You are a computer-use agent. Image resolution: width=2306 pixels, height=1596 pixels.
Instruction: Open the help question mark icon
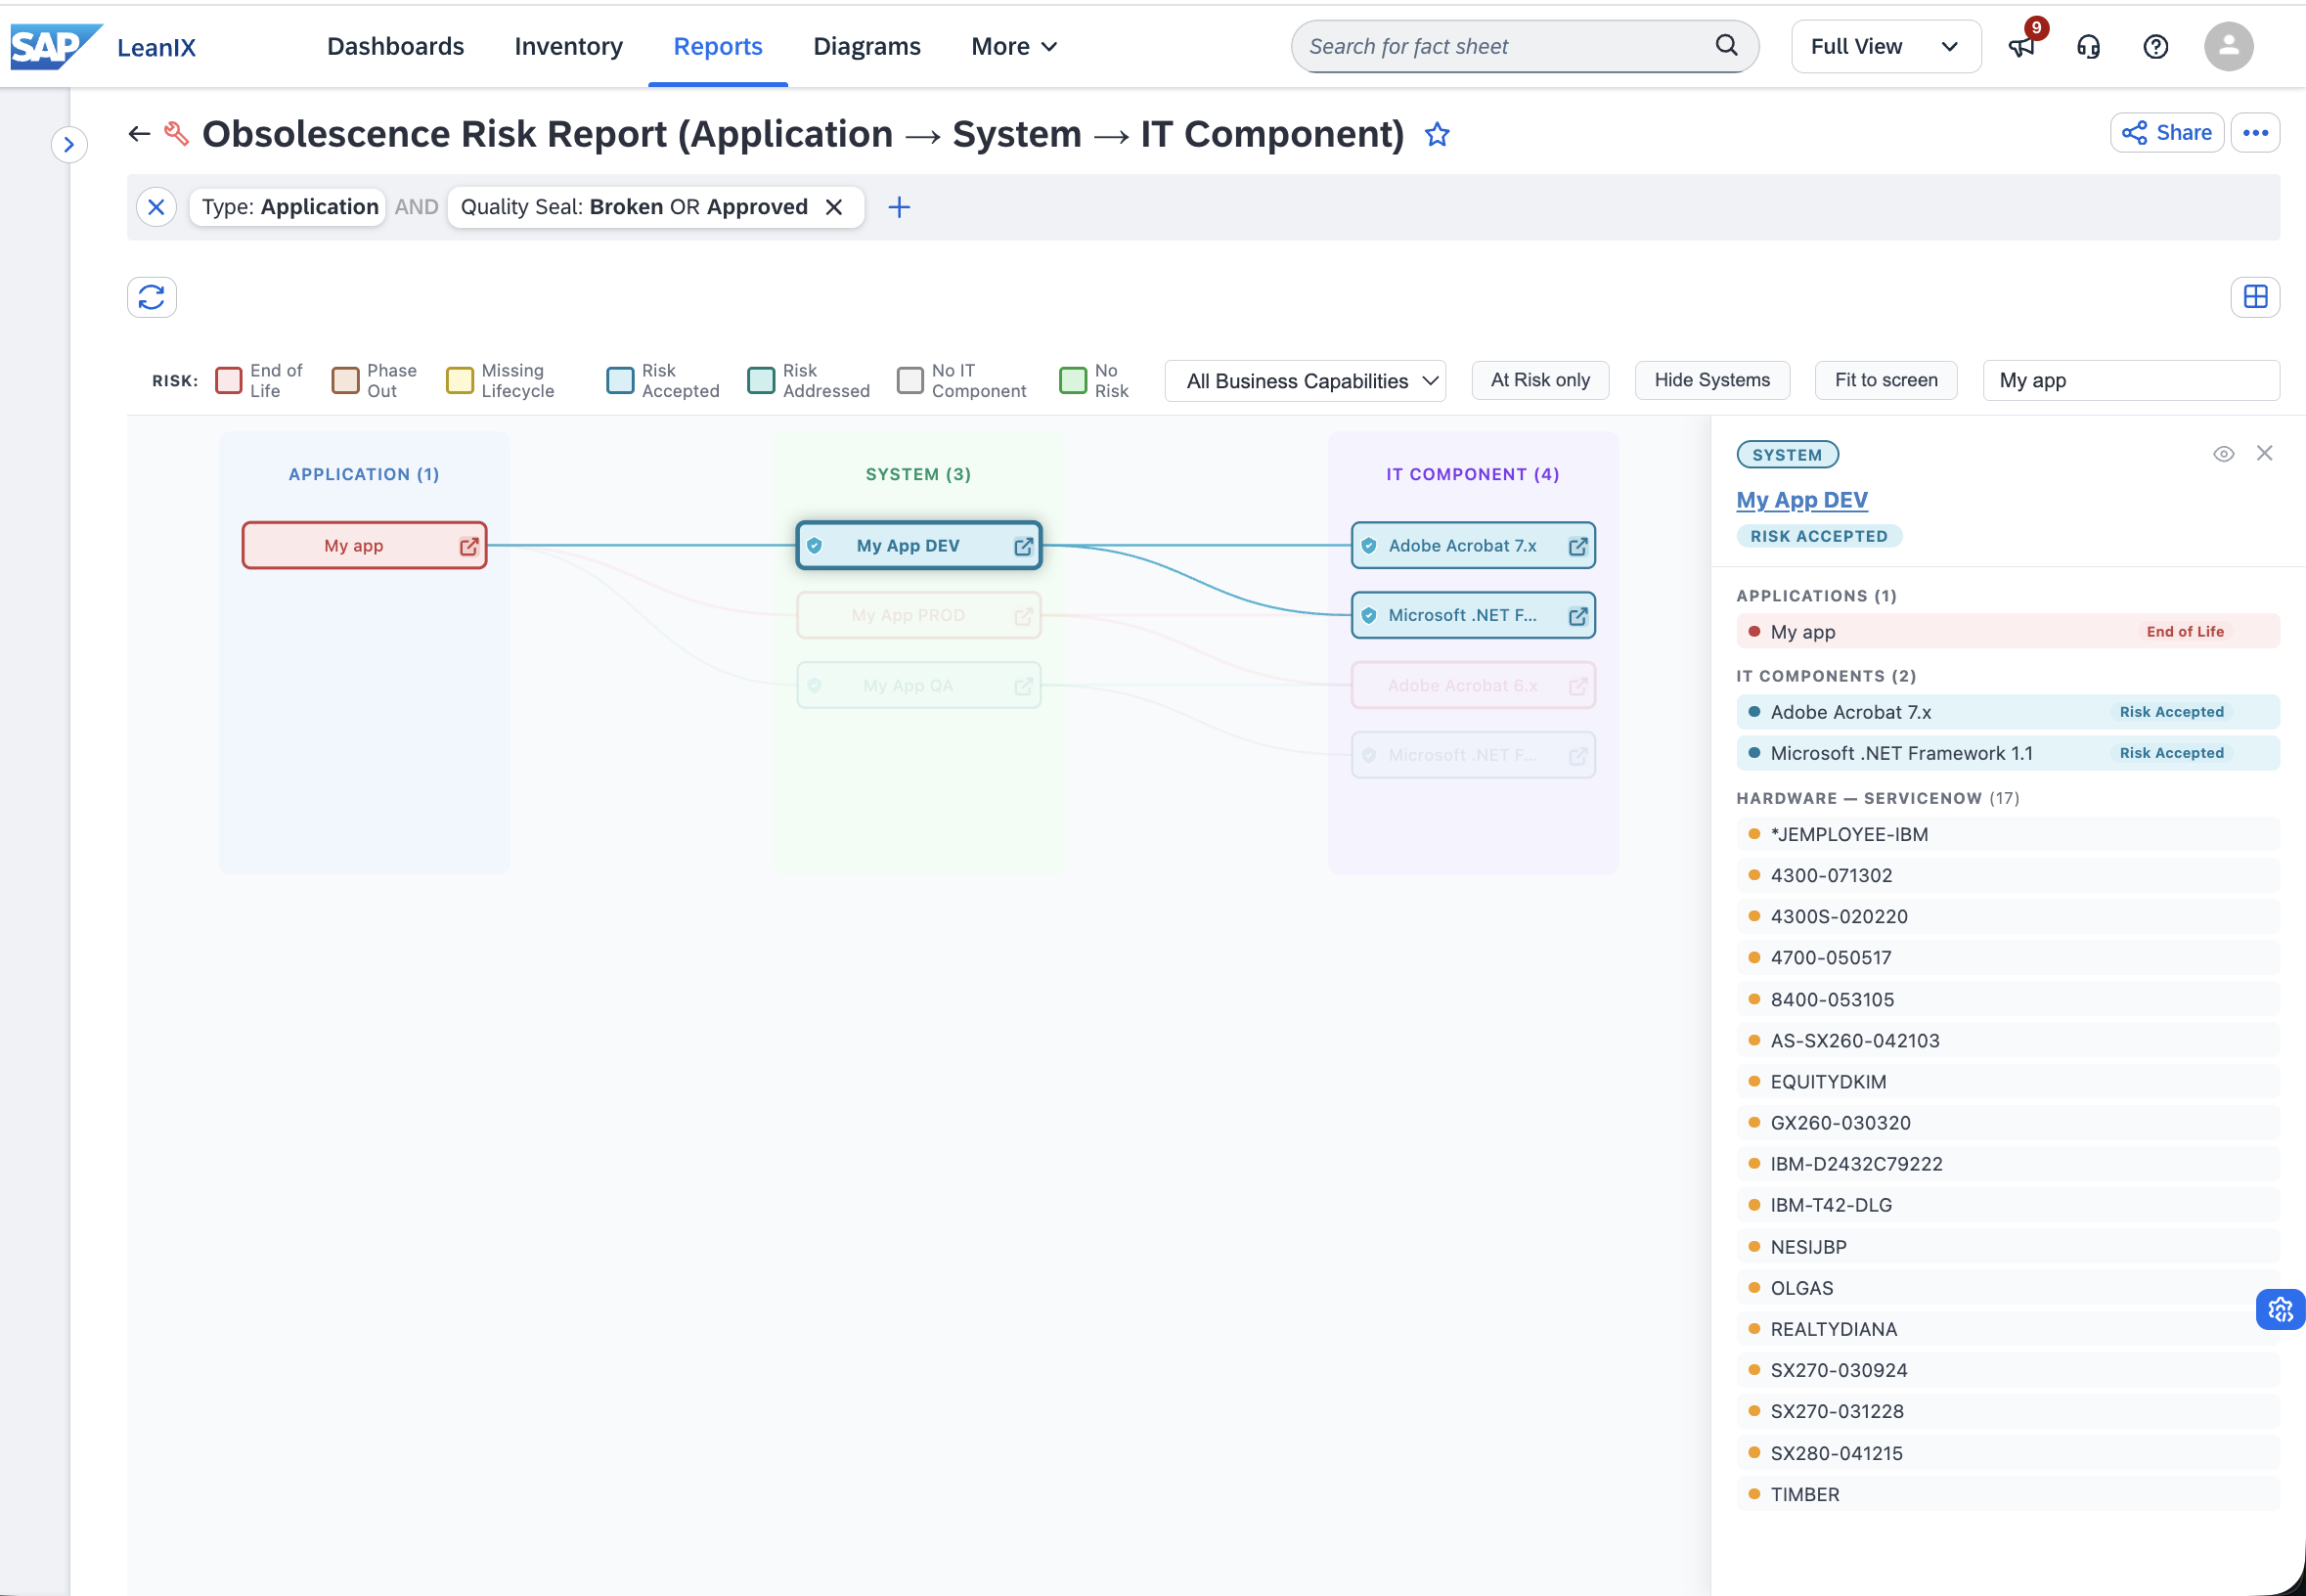pos(2156,46)
